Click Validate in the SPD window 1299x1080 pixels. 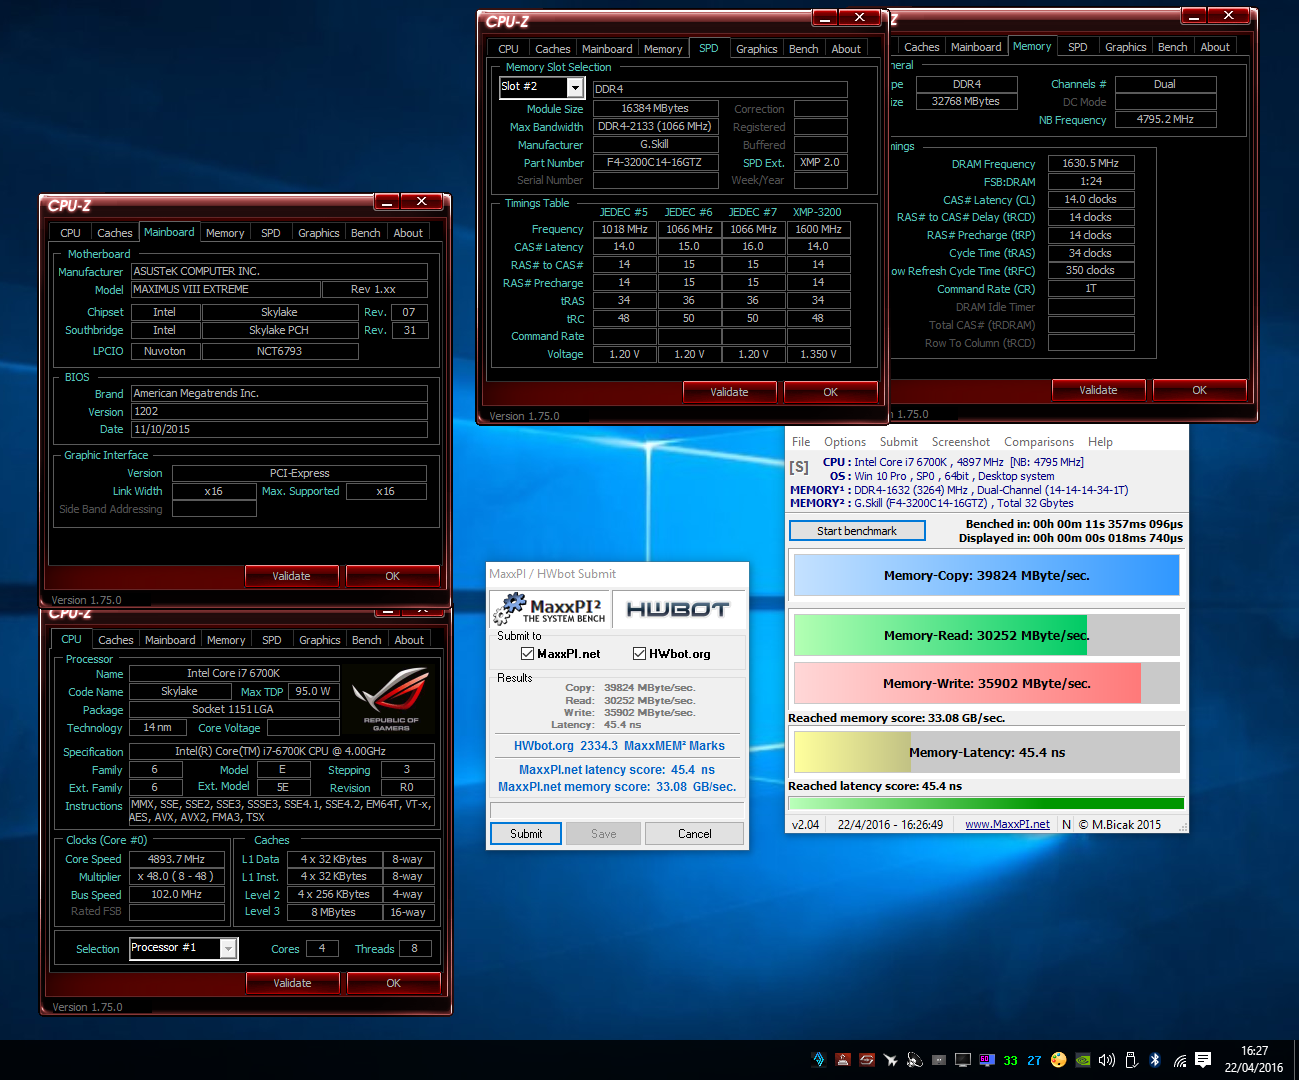(x=729, y=392)
